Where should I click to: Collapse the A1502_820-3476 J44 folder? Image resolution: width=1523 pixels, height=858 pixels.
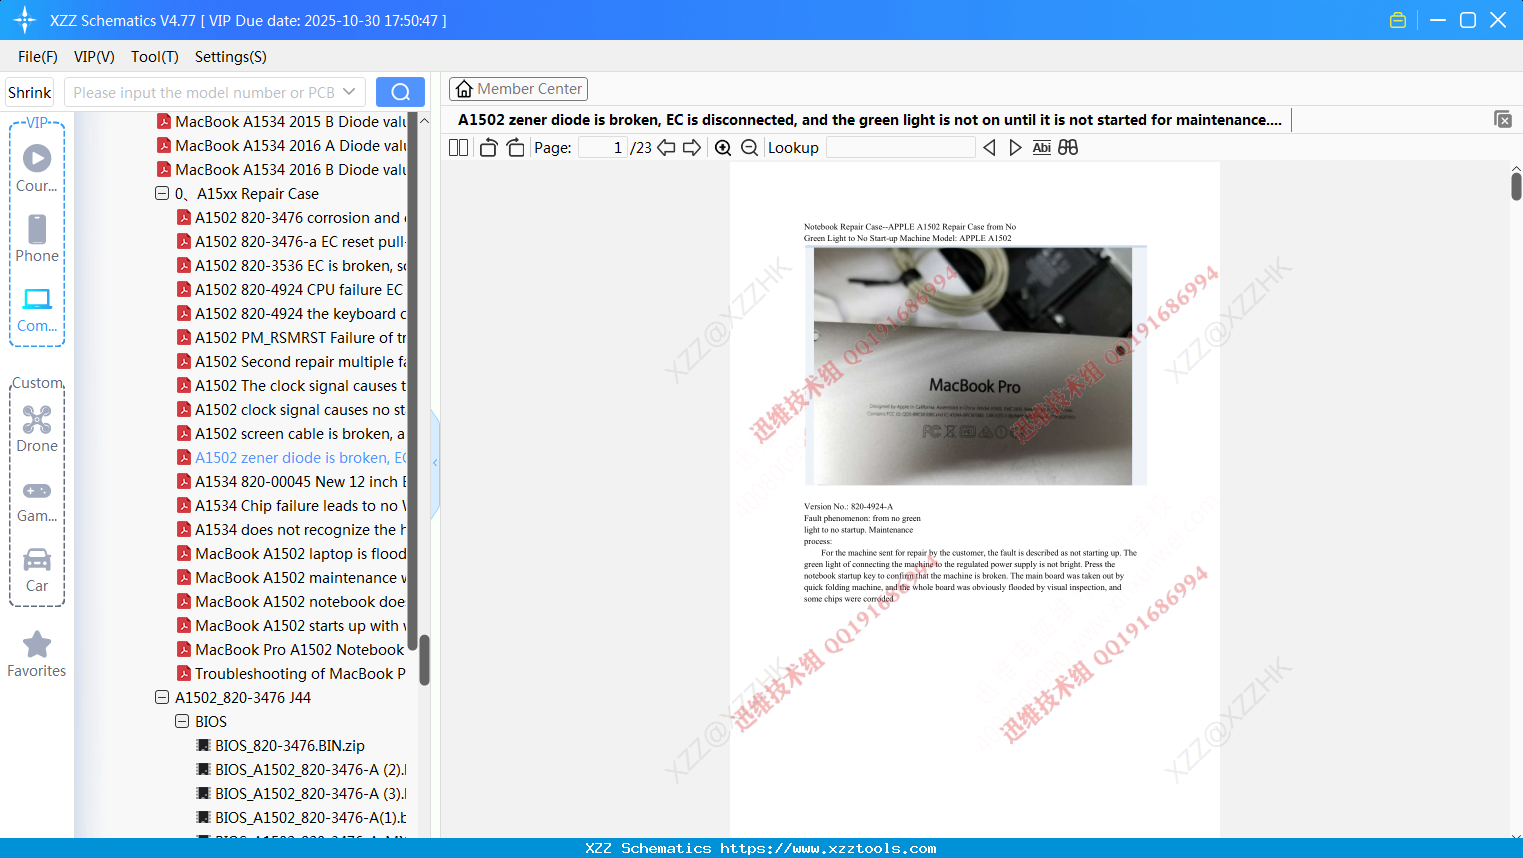tap(162, 698)
